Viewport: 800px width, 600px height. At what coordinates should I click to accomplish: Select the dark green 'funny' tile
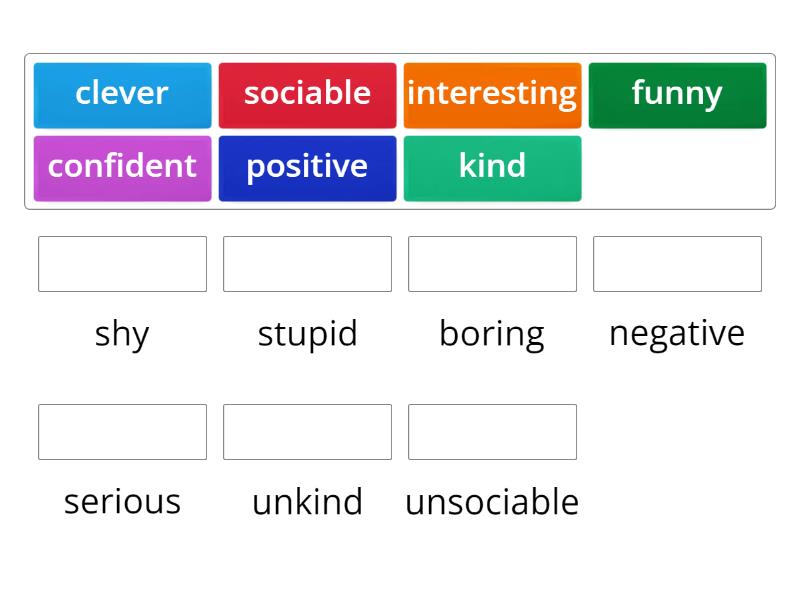tap(677, 95)
